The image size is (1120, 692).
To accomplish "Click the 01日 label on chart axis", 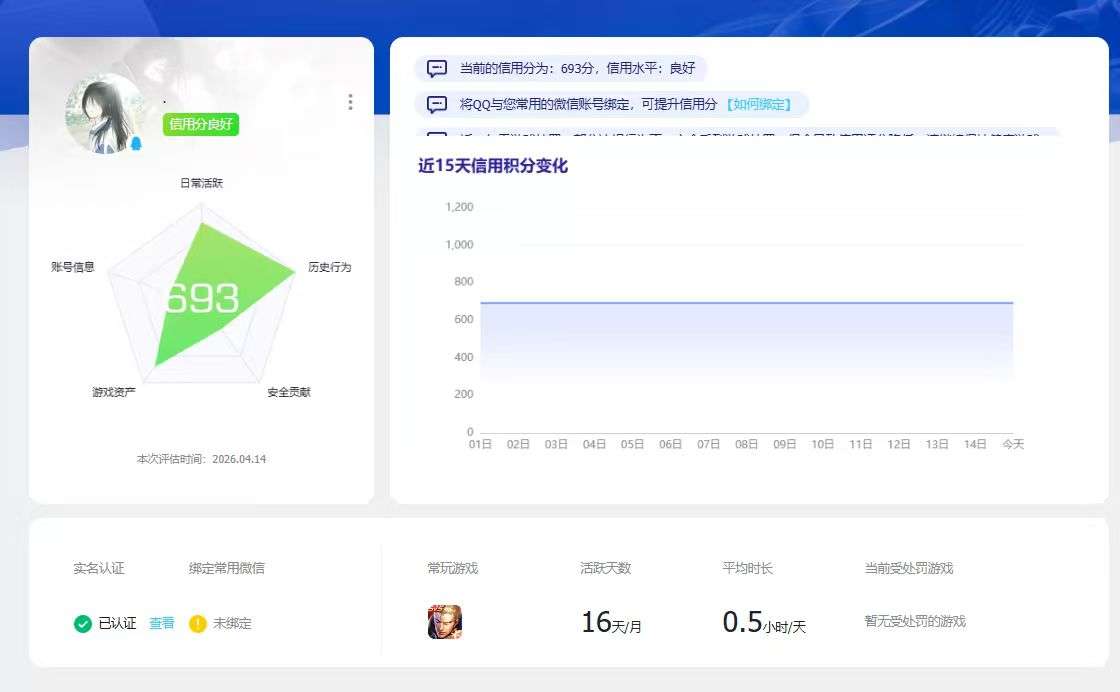I will 480,444.
